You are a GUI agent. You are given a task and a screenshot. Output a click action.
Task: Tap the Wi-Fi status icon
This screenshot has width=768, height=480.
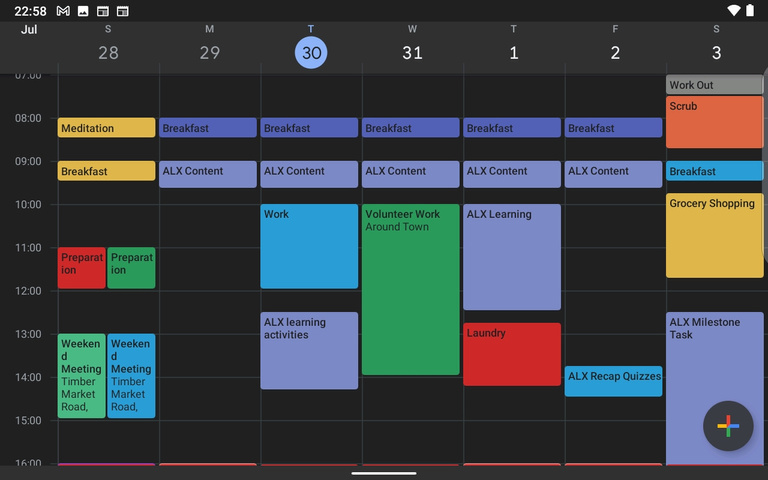(x=734, y=11)
